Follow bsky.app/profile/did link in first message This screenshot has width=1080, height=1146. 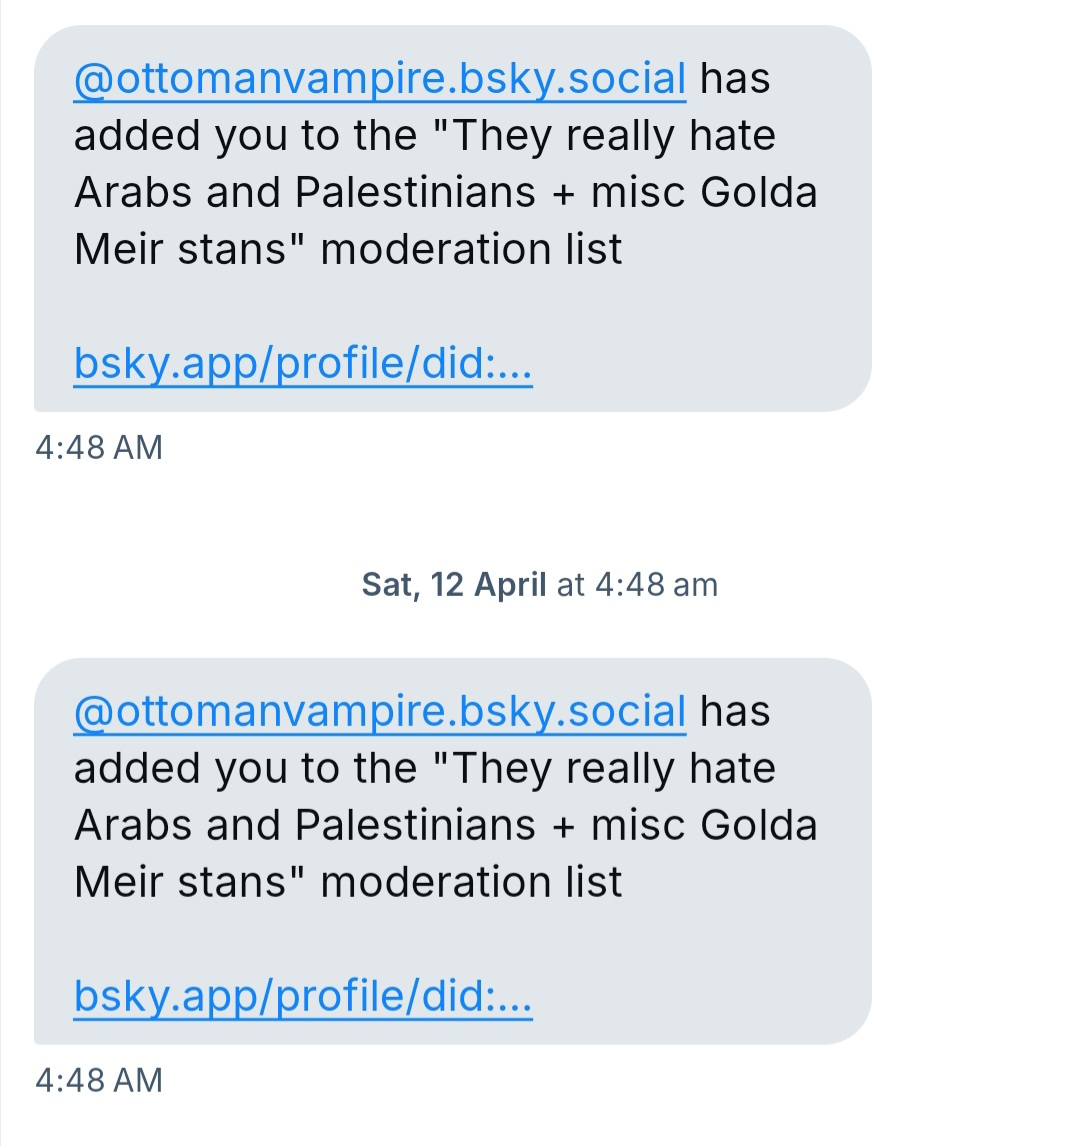tap(303, 363)
